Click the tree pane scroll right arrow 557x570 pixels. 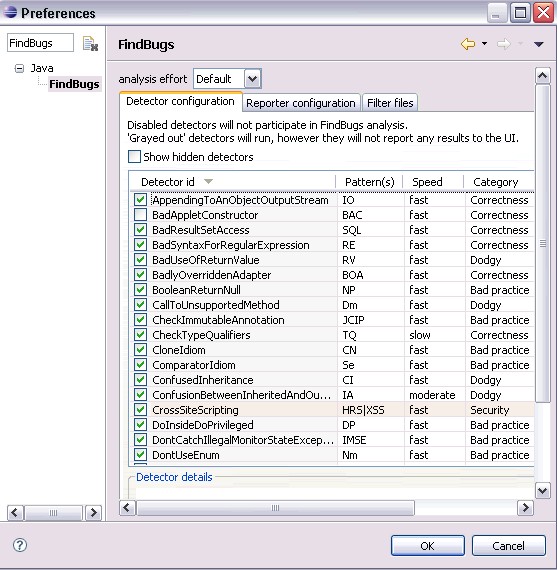tap(93, 513)
